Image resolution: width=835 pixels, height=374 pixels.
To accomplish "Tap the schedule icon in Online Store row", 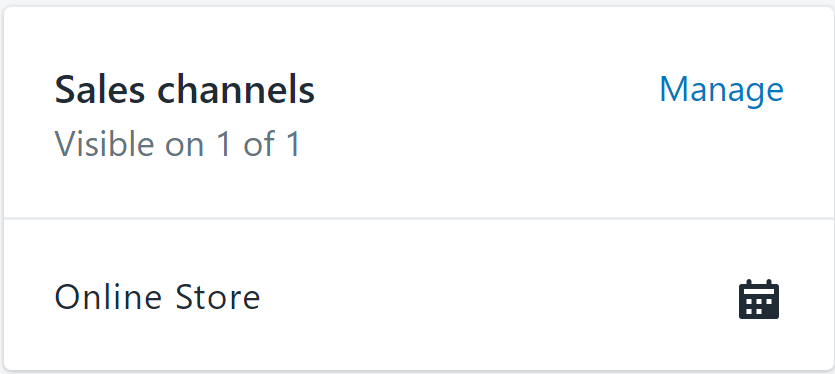I will (759, 299).
